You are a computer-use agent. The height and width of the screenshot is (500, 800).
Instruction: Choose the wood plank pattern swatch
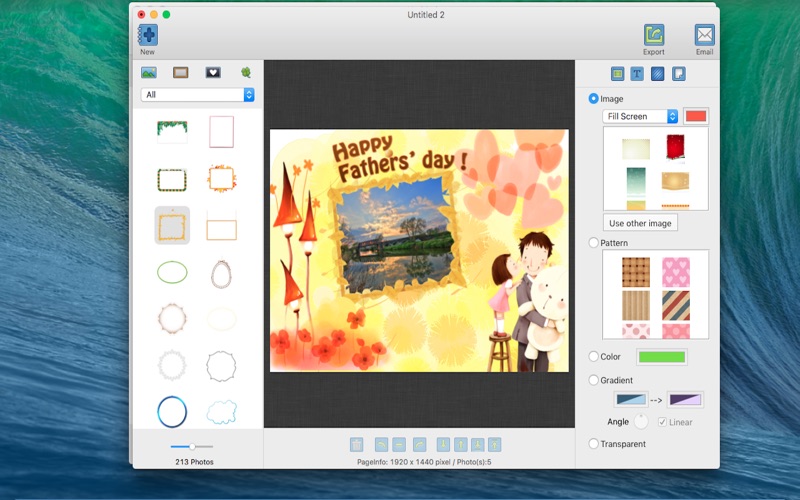[636, 306]
